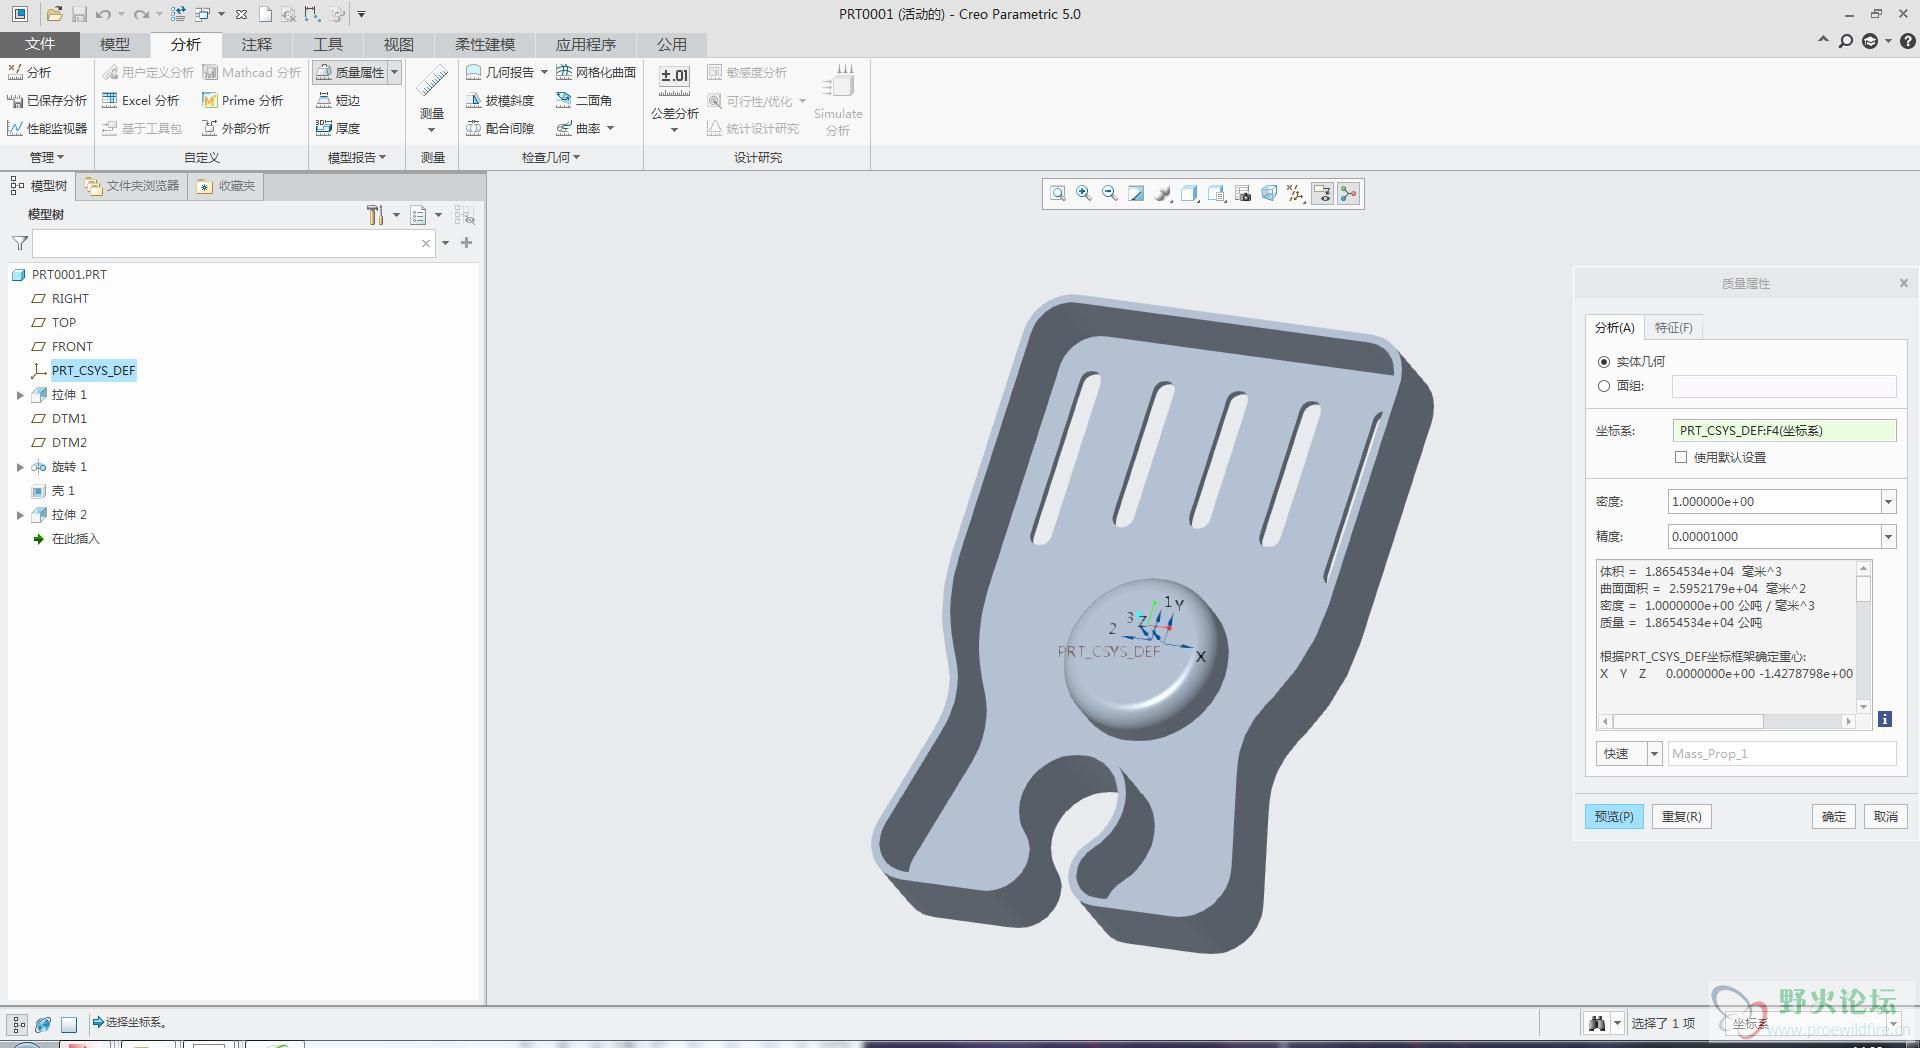Click the 重复(R) button
This screenshot has width=1920, height=1048.
[x=1681, y=817]
